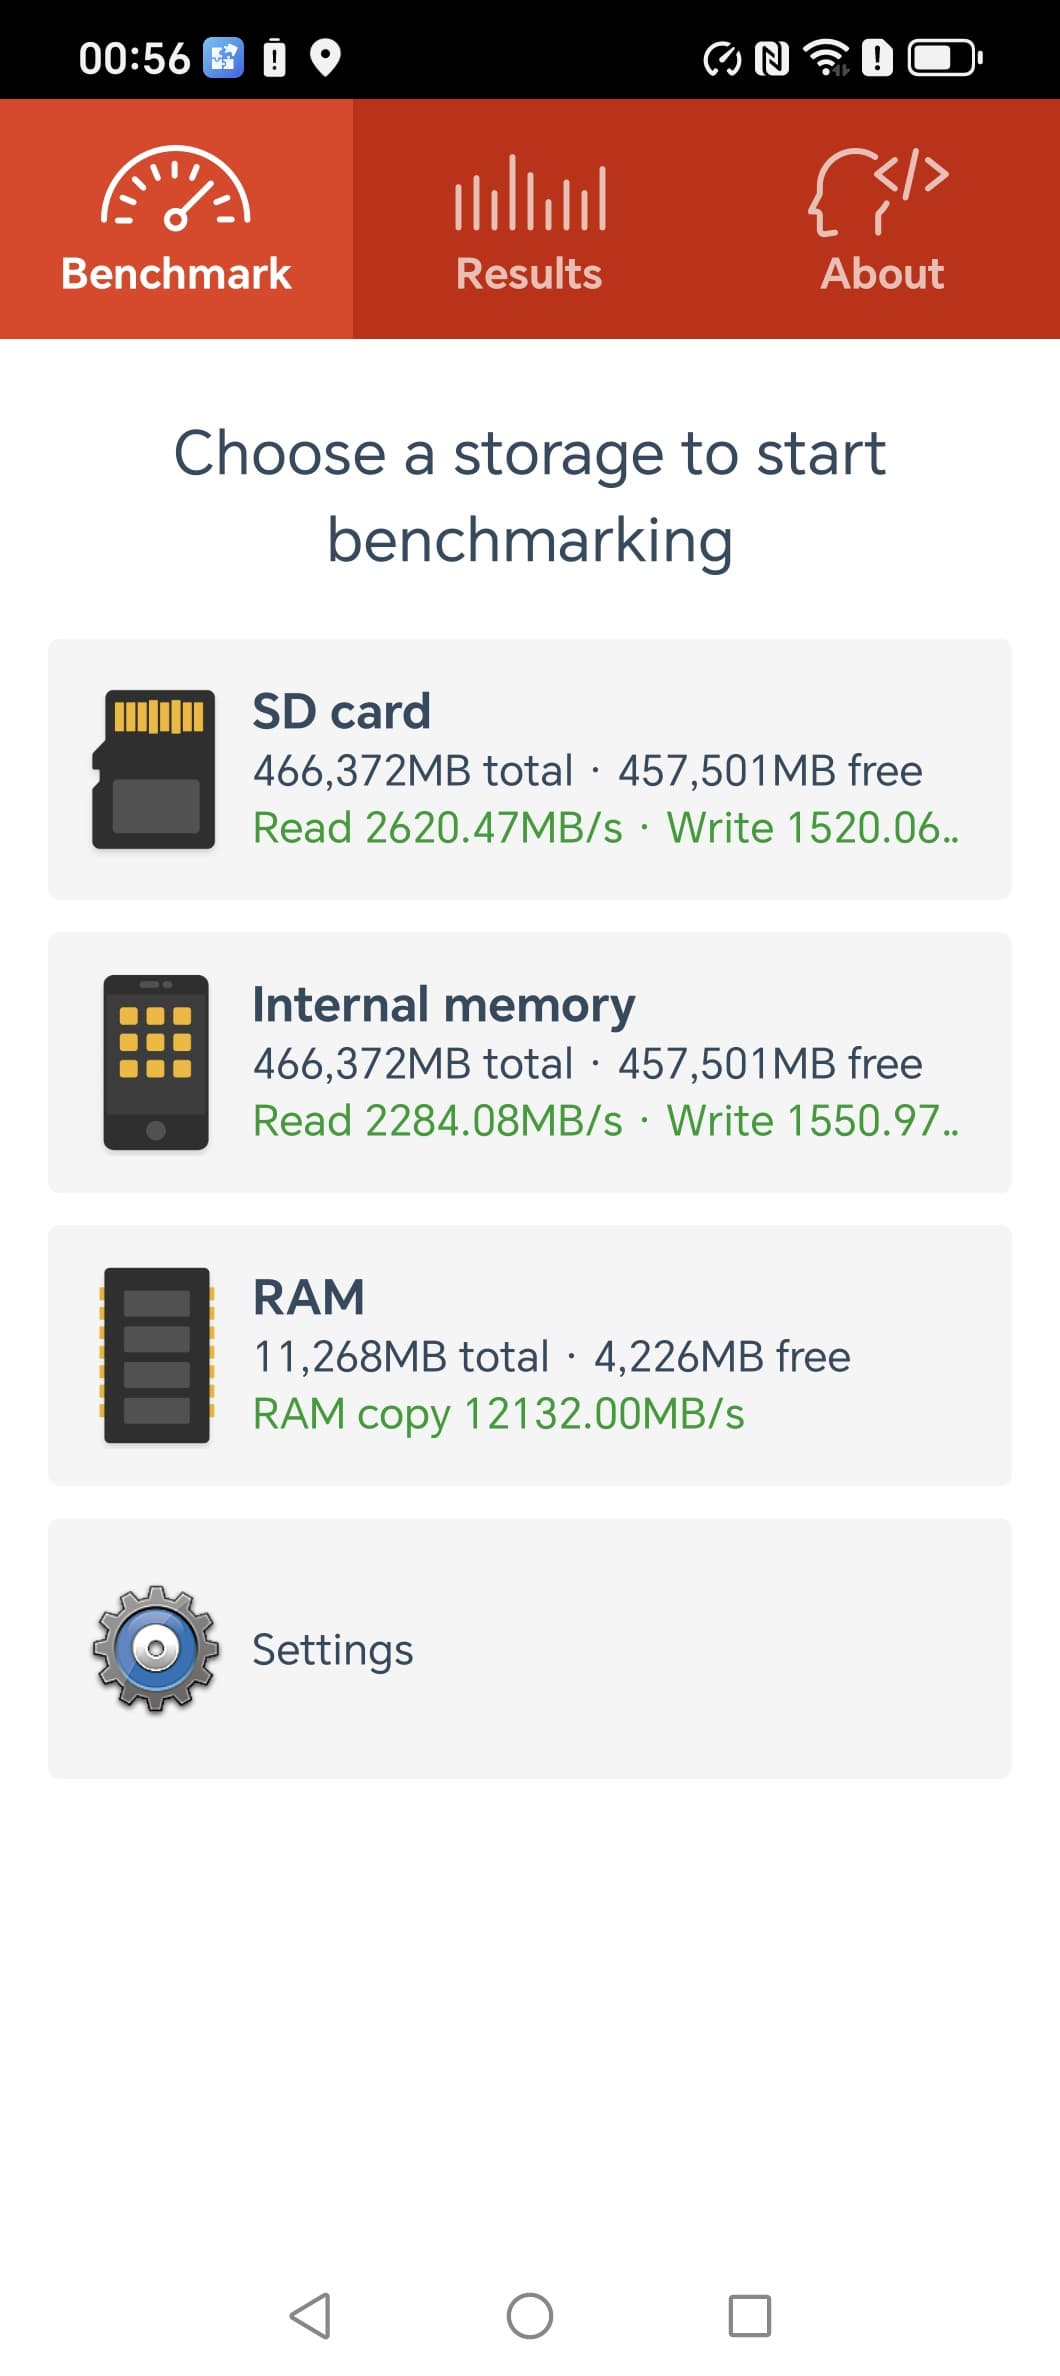Start benchmarking the SD card
1060x2376 pixels.
[x=604, y=769]
